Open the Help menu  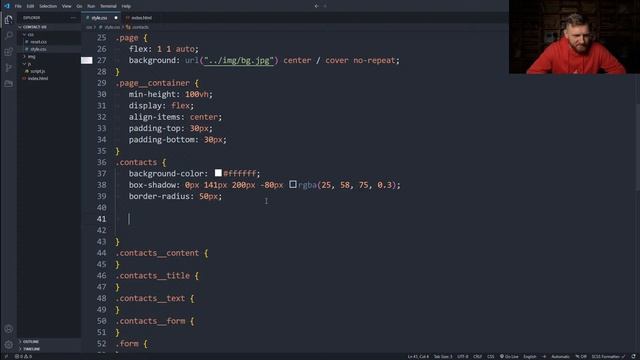(126, 6)
